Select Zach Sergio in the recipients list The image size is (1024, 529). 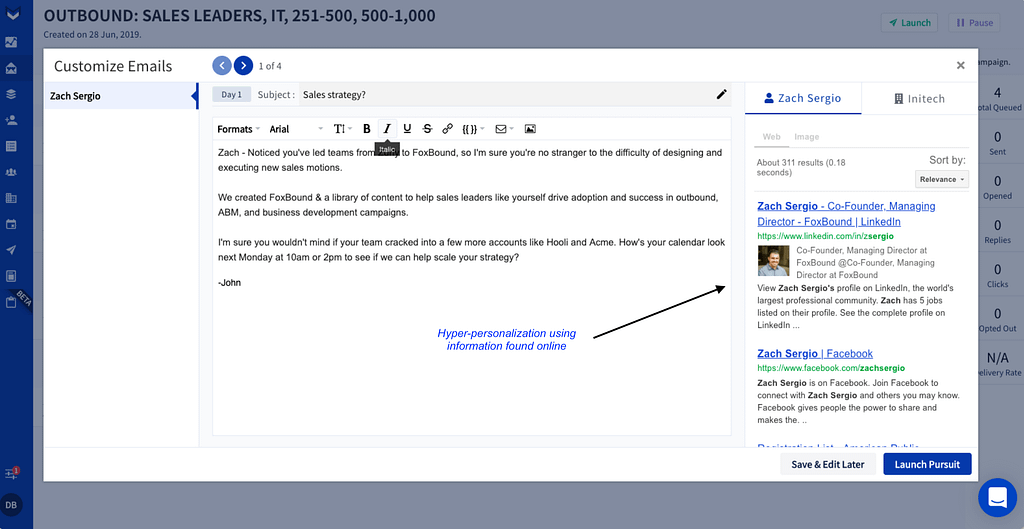(121, 96)
